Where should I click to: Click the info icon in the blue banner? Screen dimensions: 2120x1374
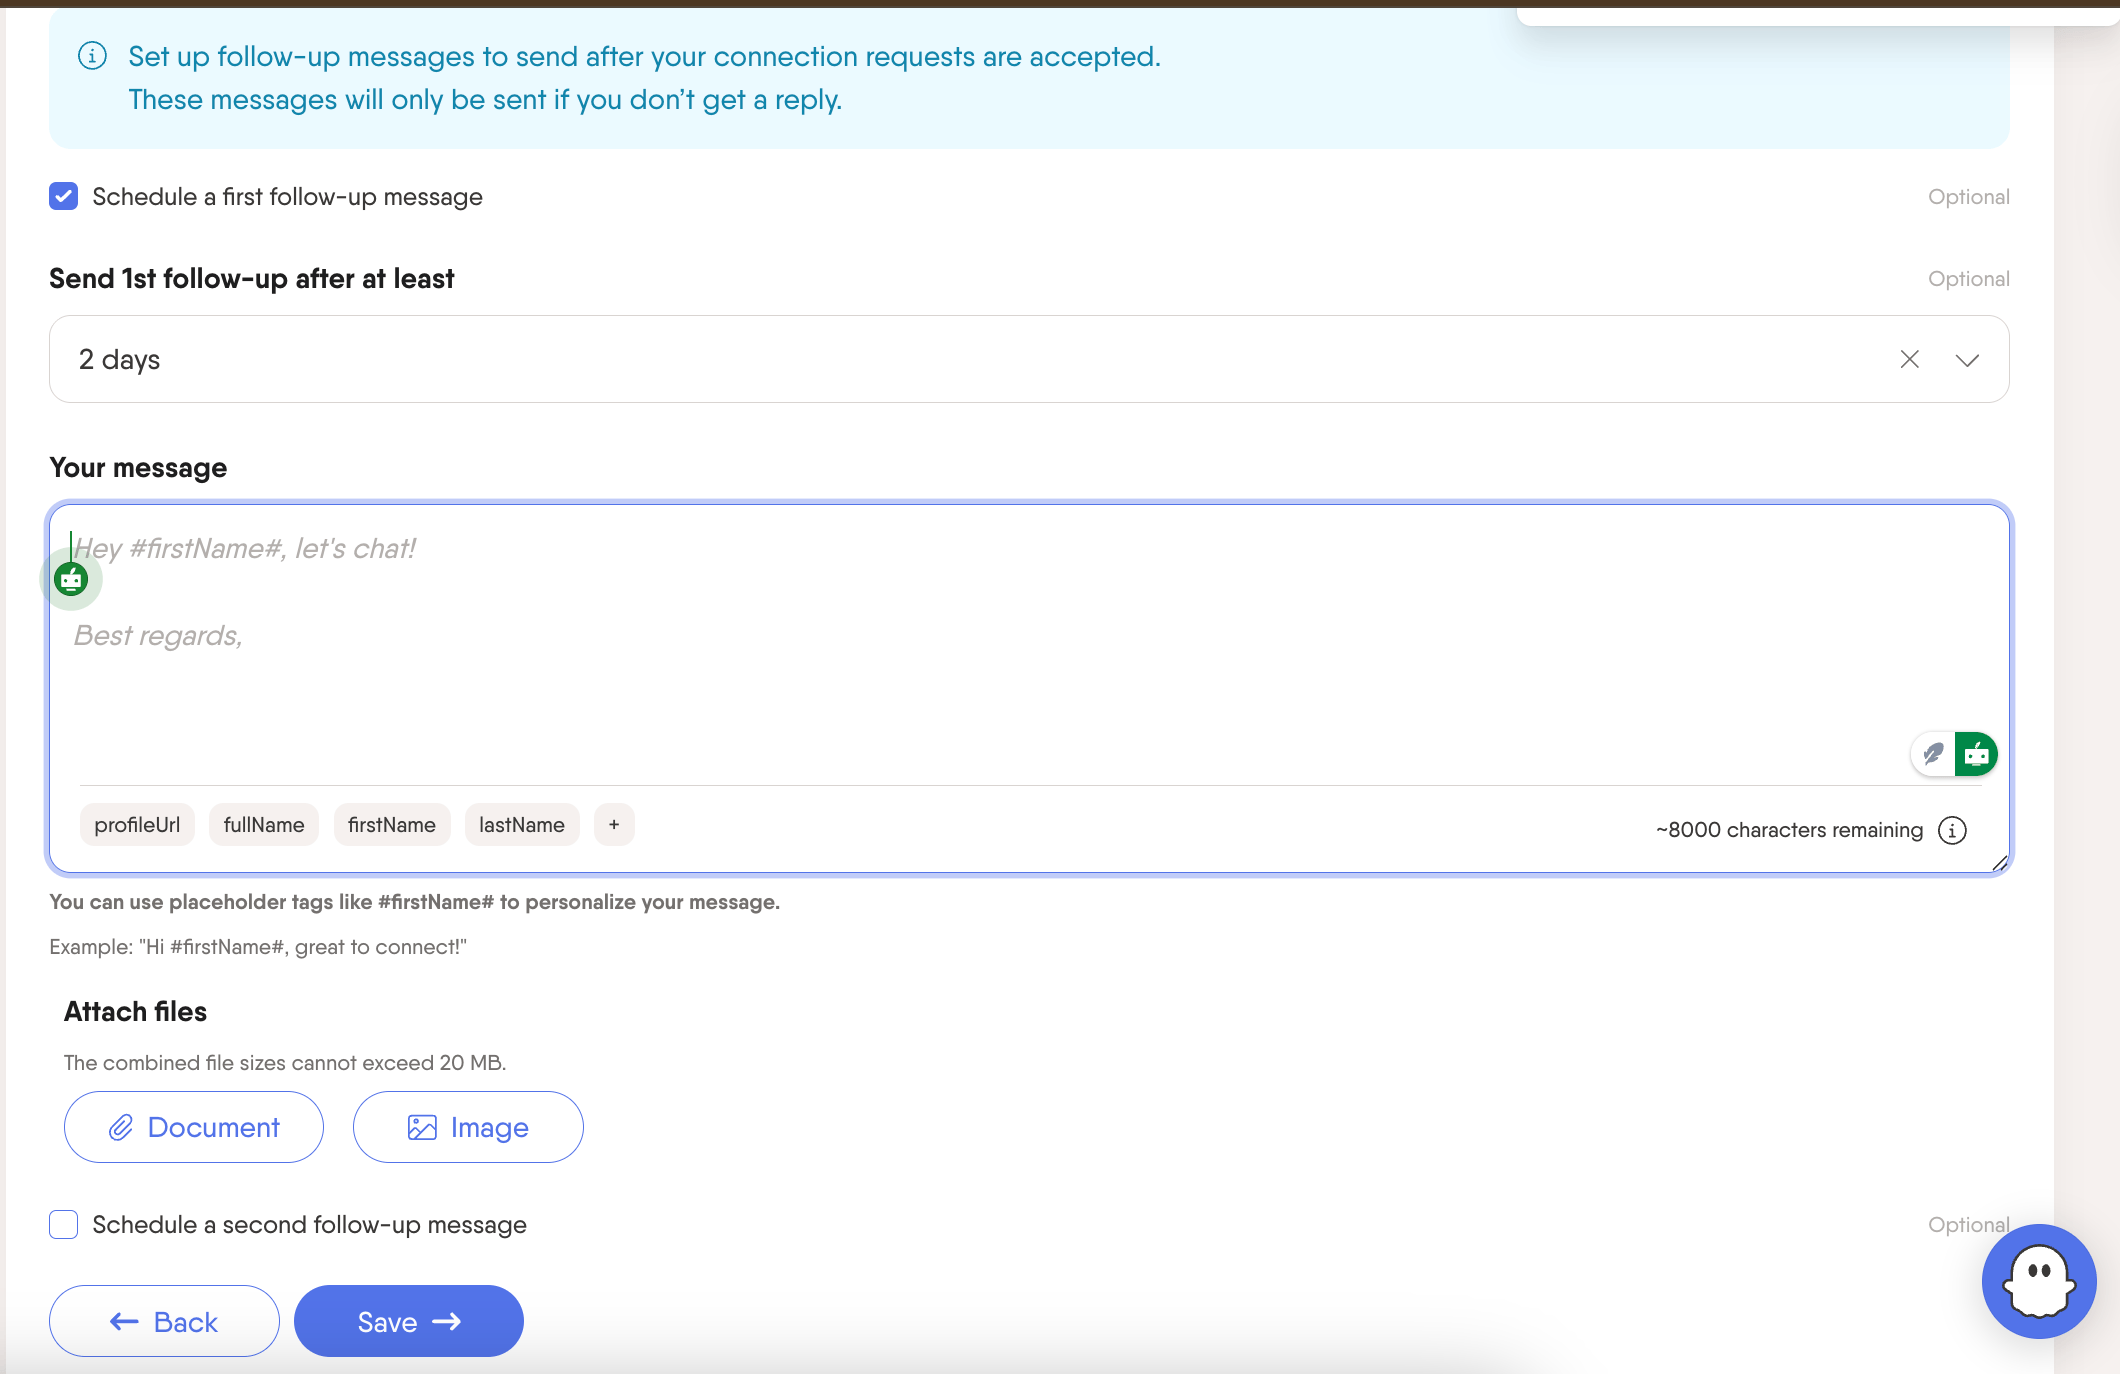click(x=92, y=56)
